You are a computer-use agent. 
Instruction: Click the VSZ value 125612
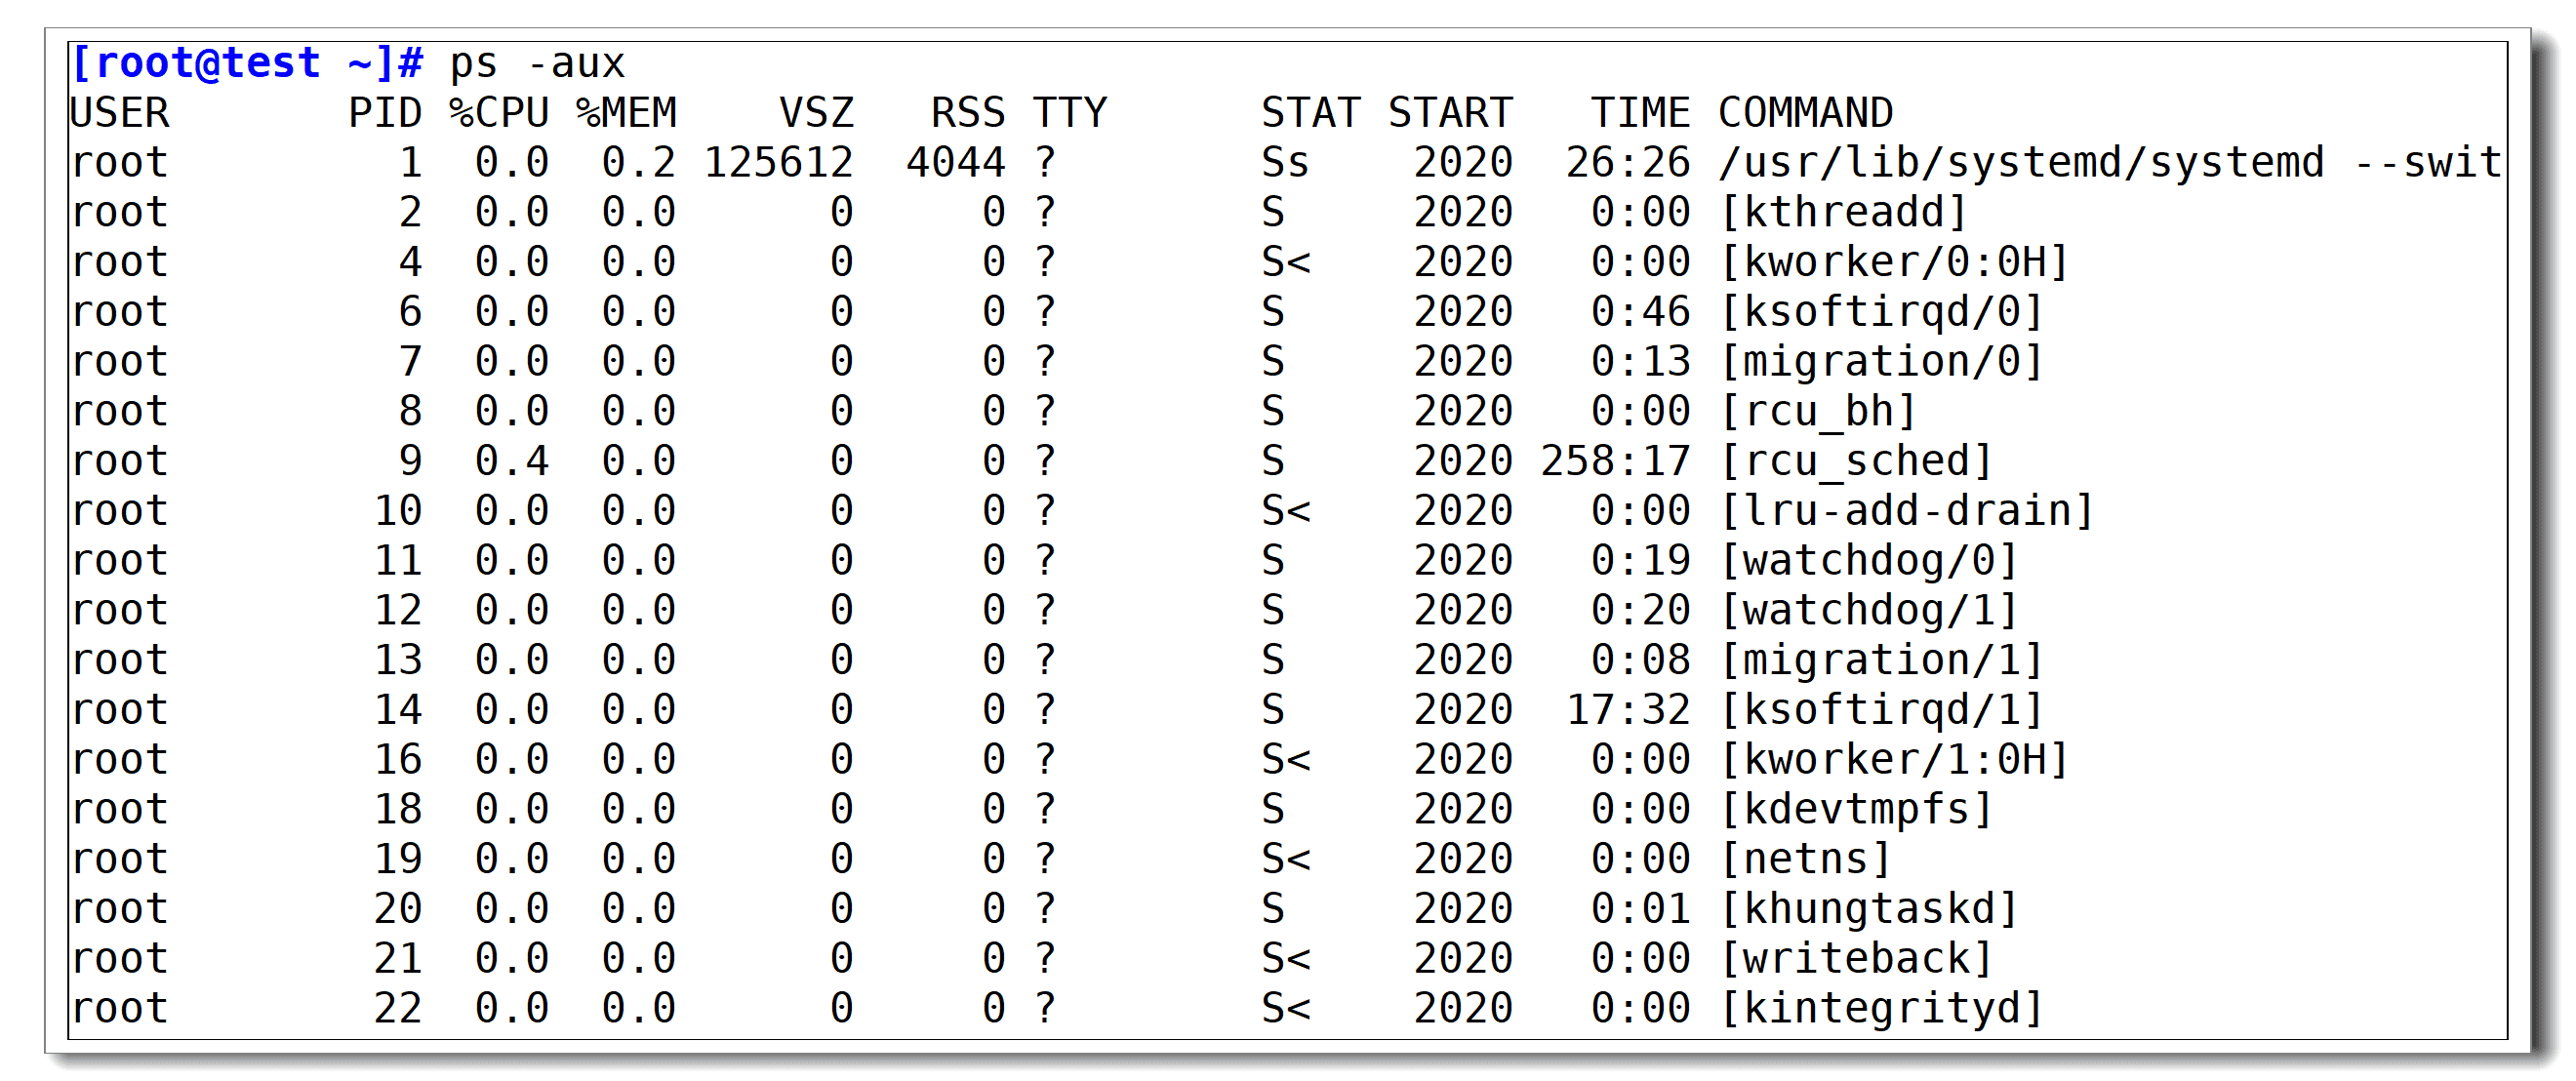tap(779, 163)
